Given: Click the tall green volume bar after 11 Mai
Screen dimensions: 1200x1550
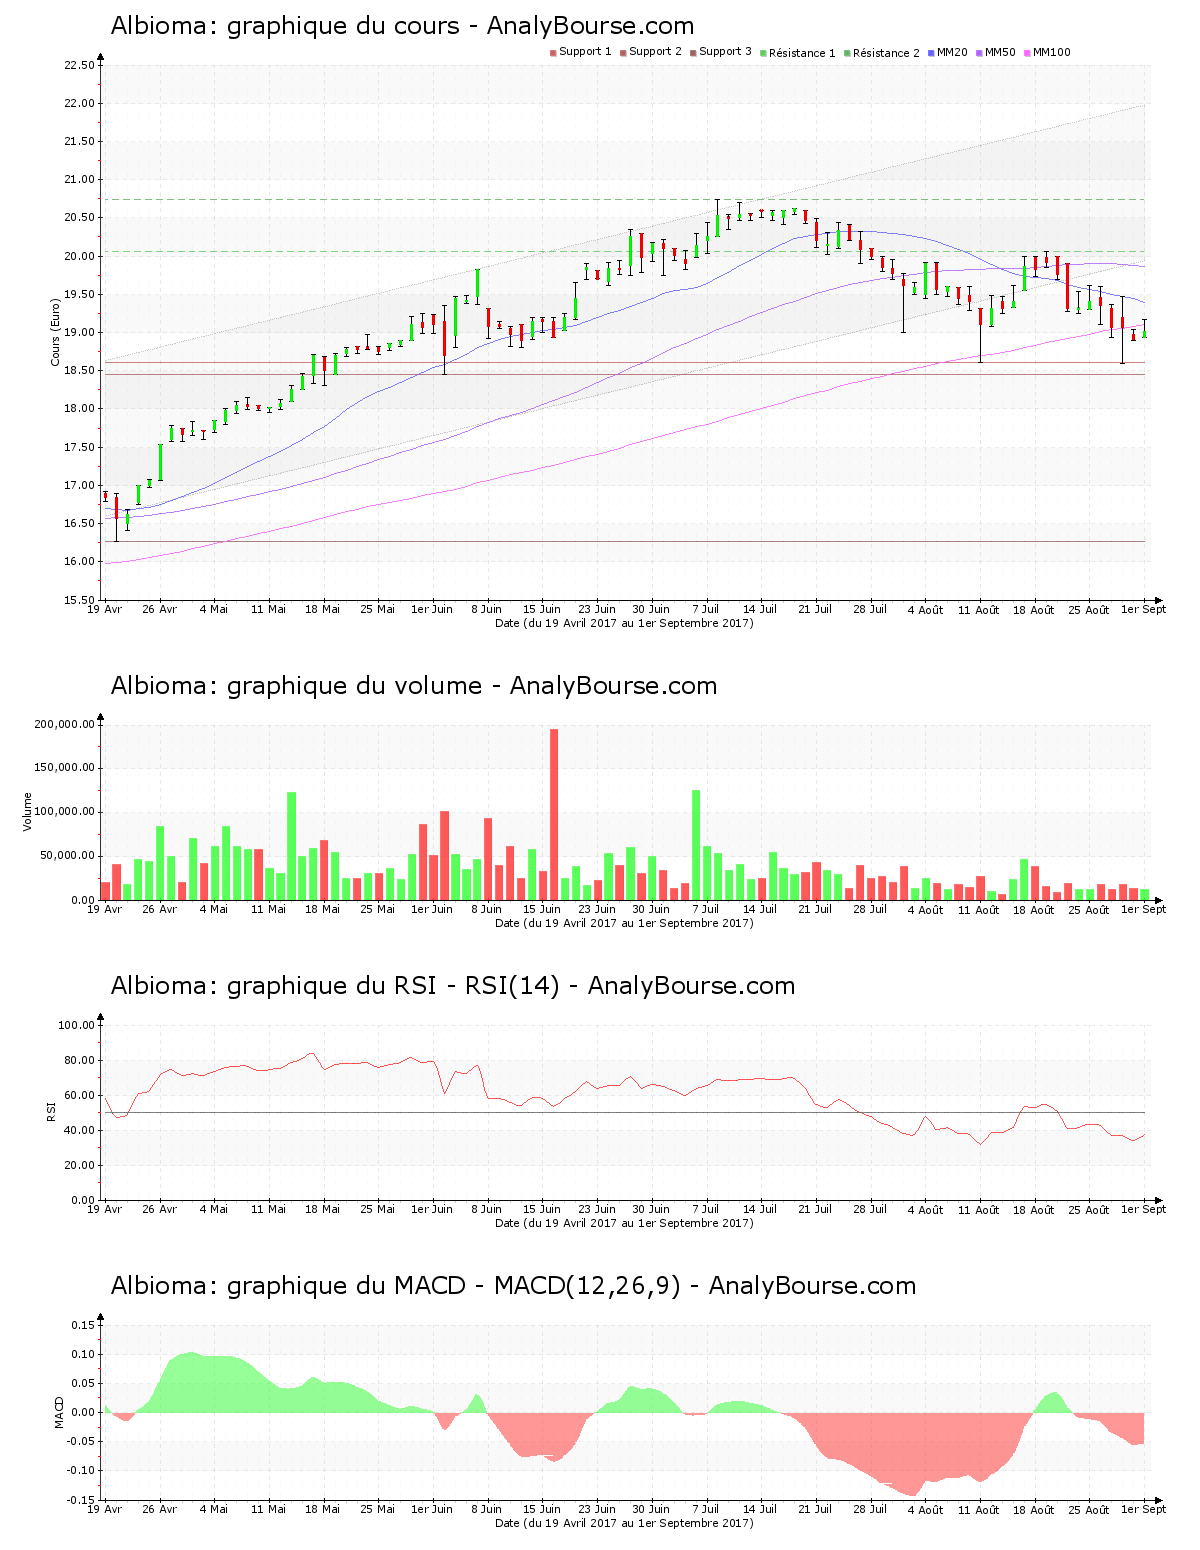Looking at the screenshot, I should [x=292, y=846].
